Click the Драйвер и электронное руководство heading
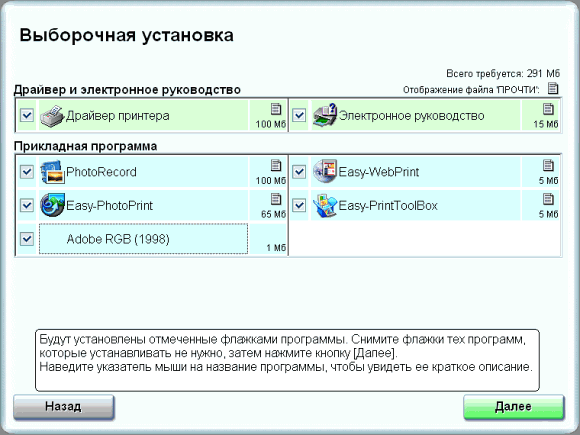This screenshot has height=435, width=580. [127, 90]
